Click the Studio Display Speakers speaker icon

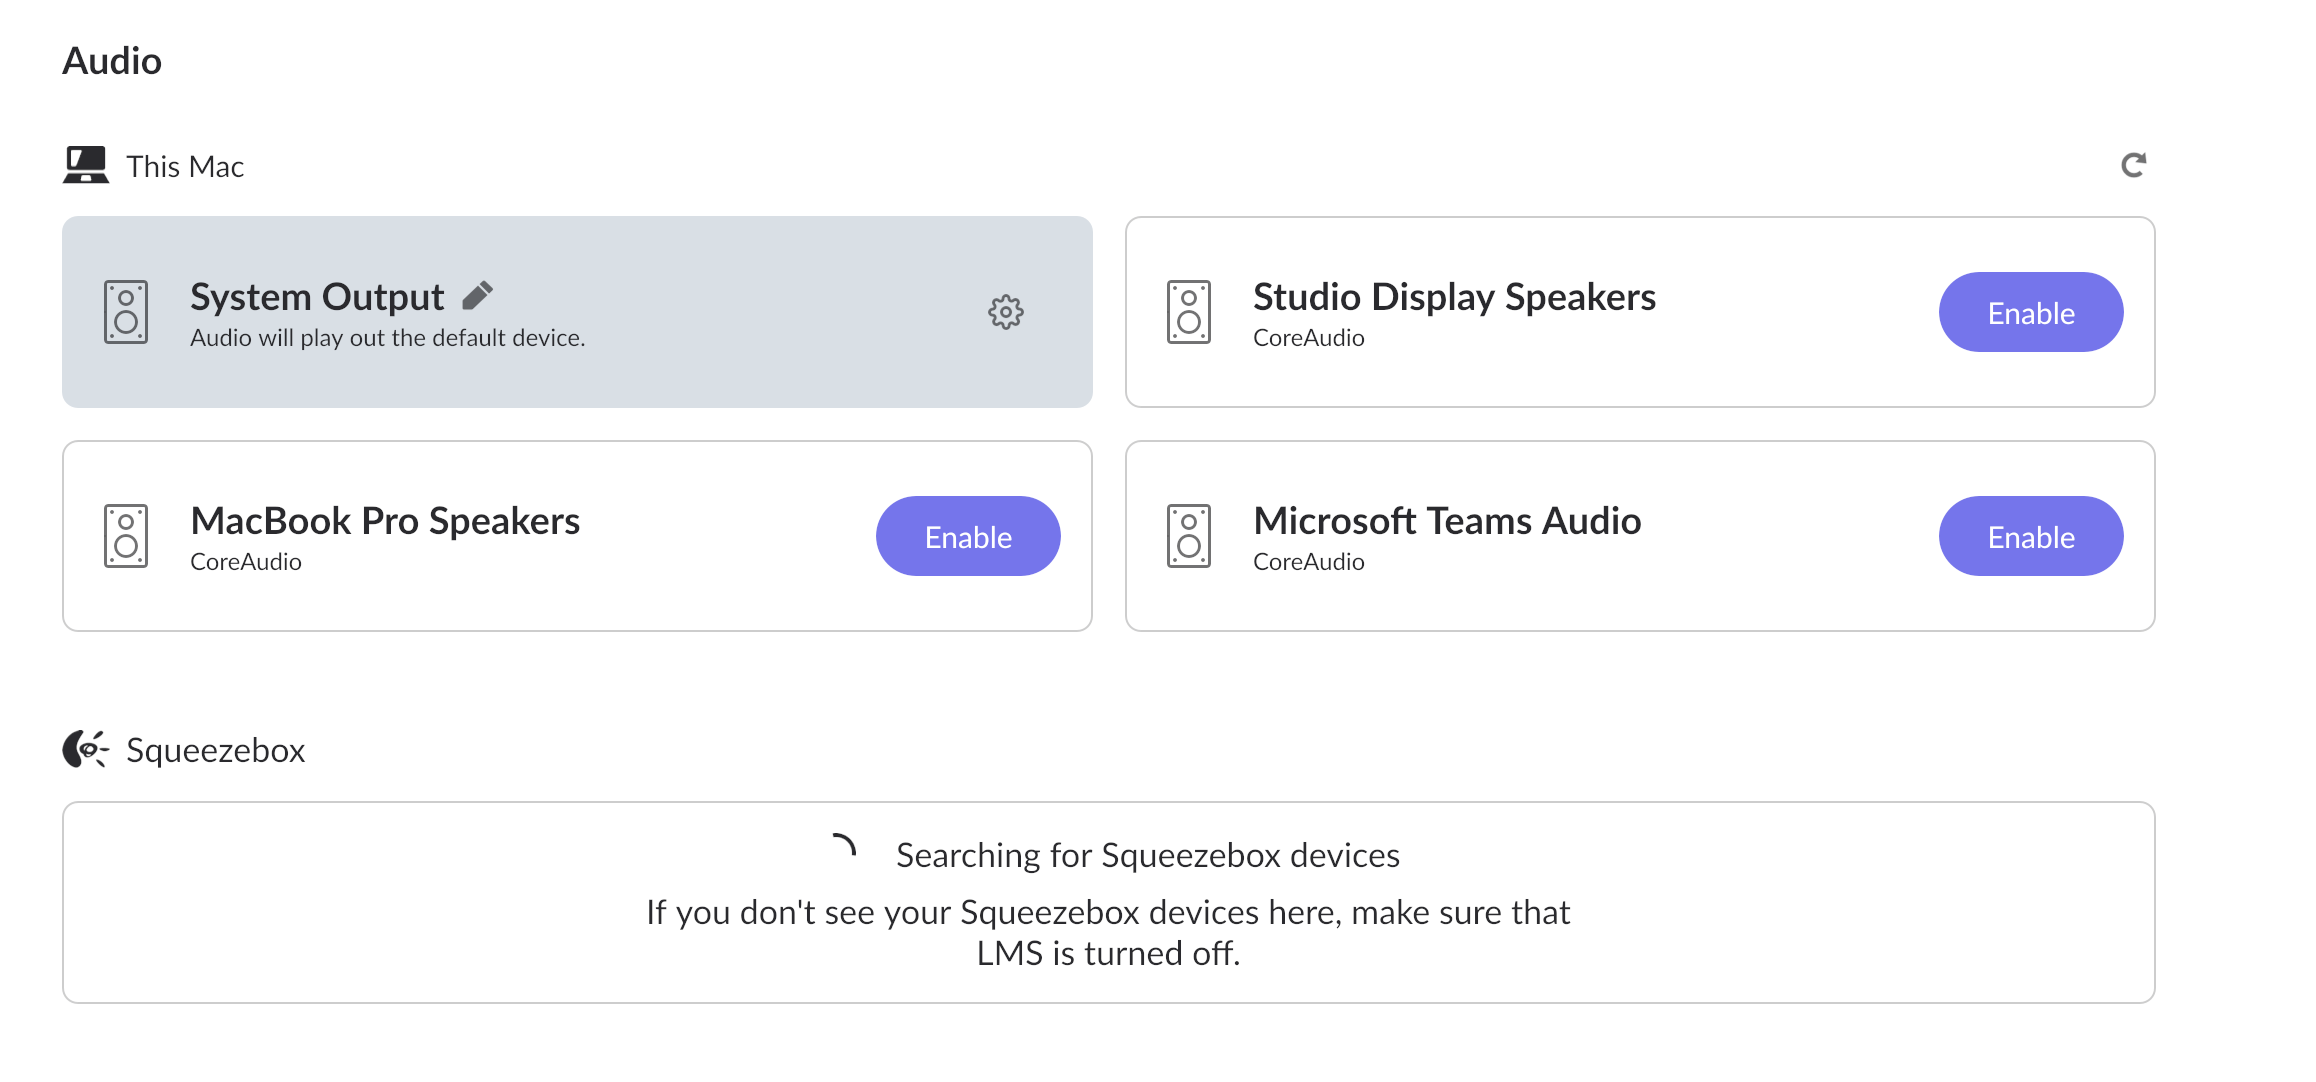pyautogui.click(x=1189, y=312)
